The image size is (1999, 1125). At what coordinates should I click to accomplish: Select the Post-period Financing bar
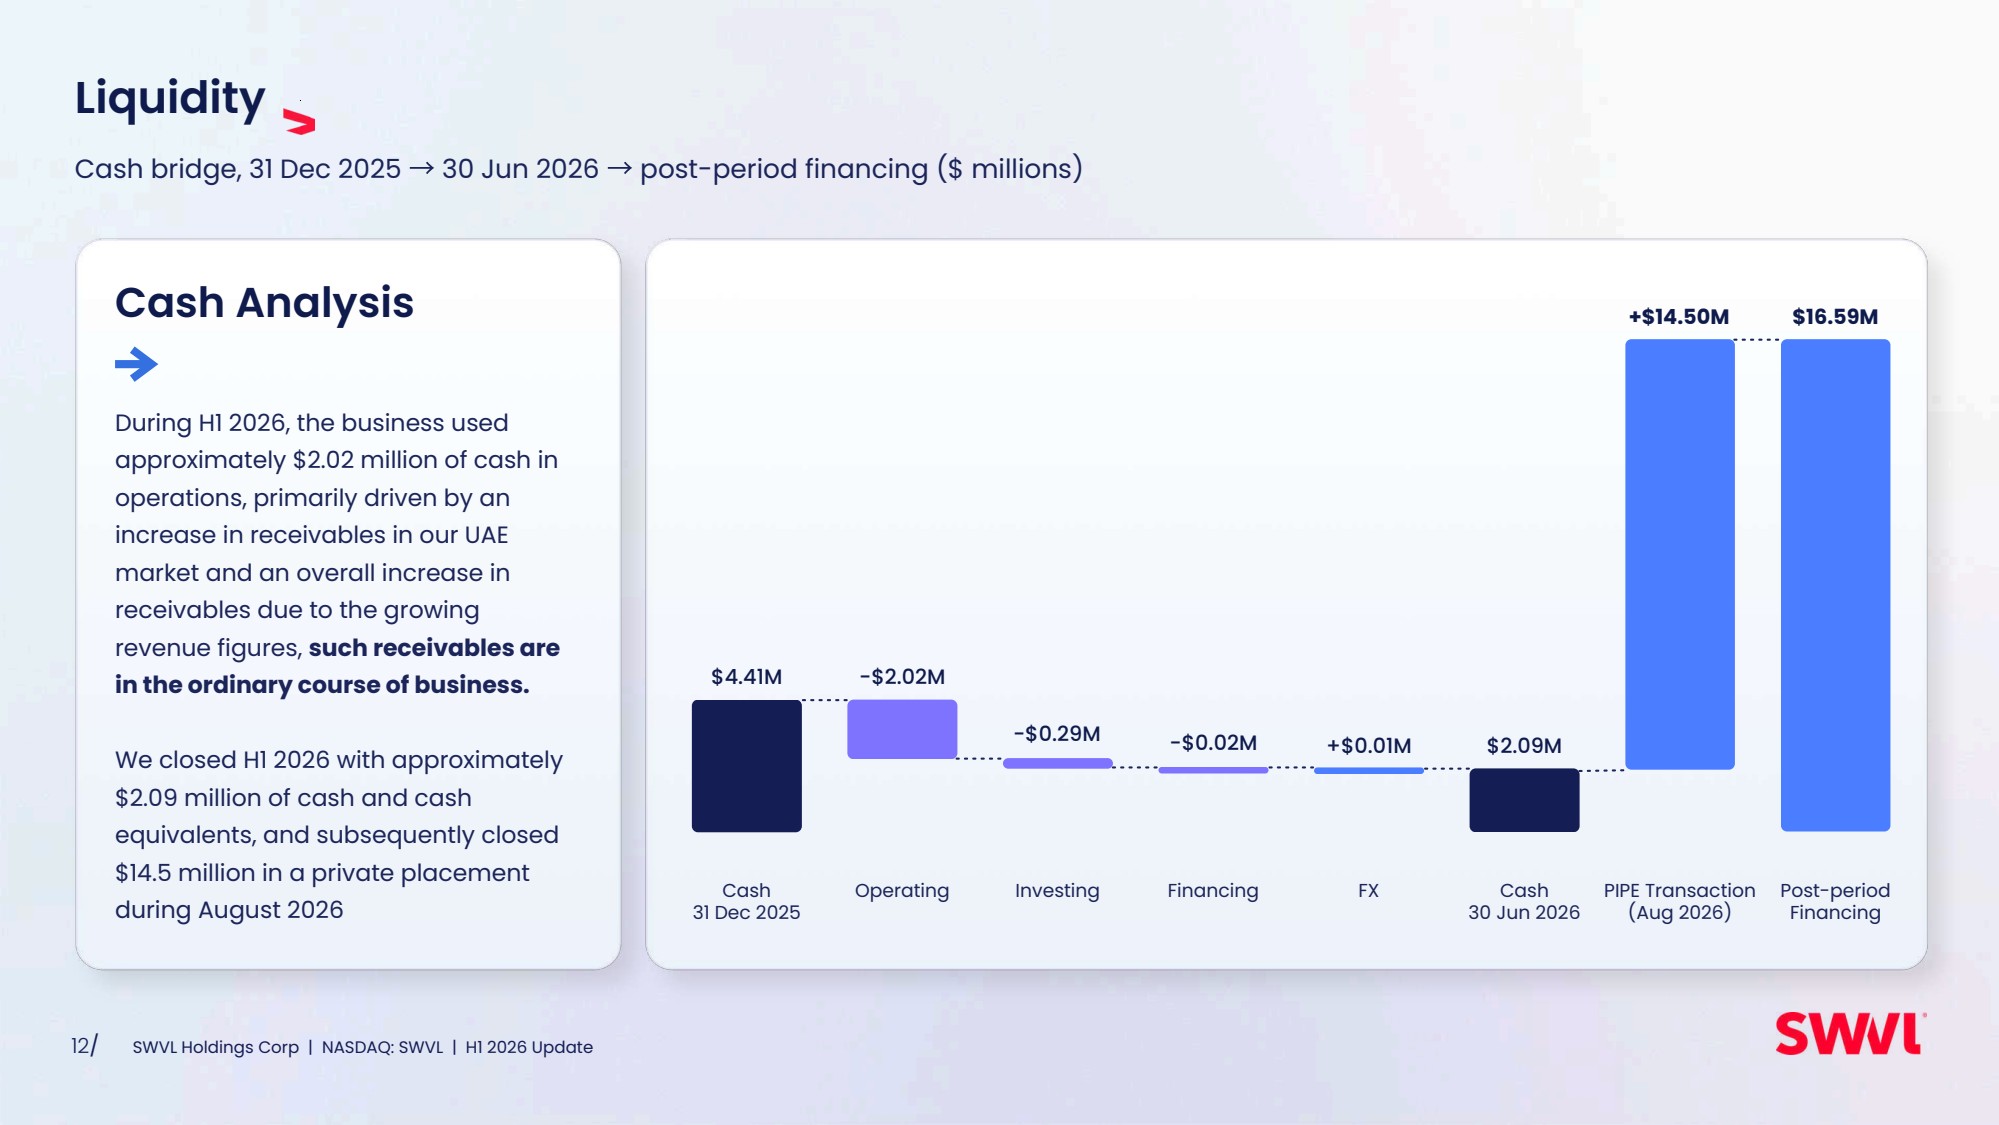[x=1835, y=585]
